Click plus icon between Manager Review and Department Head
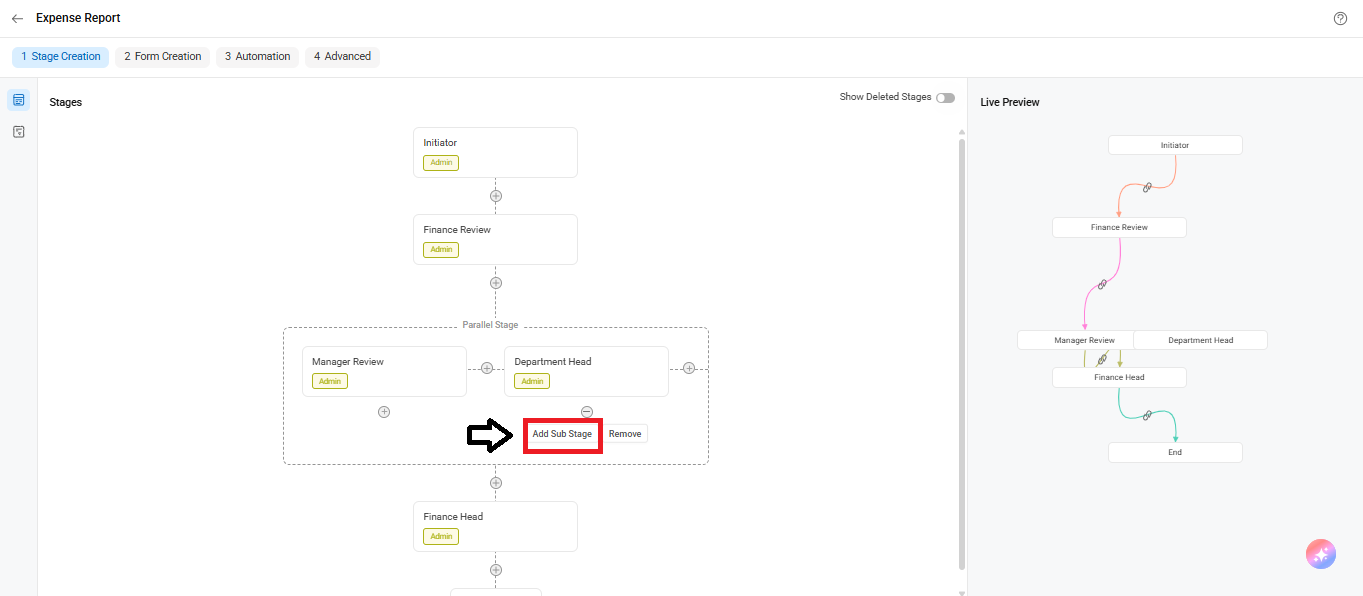This screenshot has width=1363, height=596. pos(487,368)
